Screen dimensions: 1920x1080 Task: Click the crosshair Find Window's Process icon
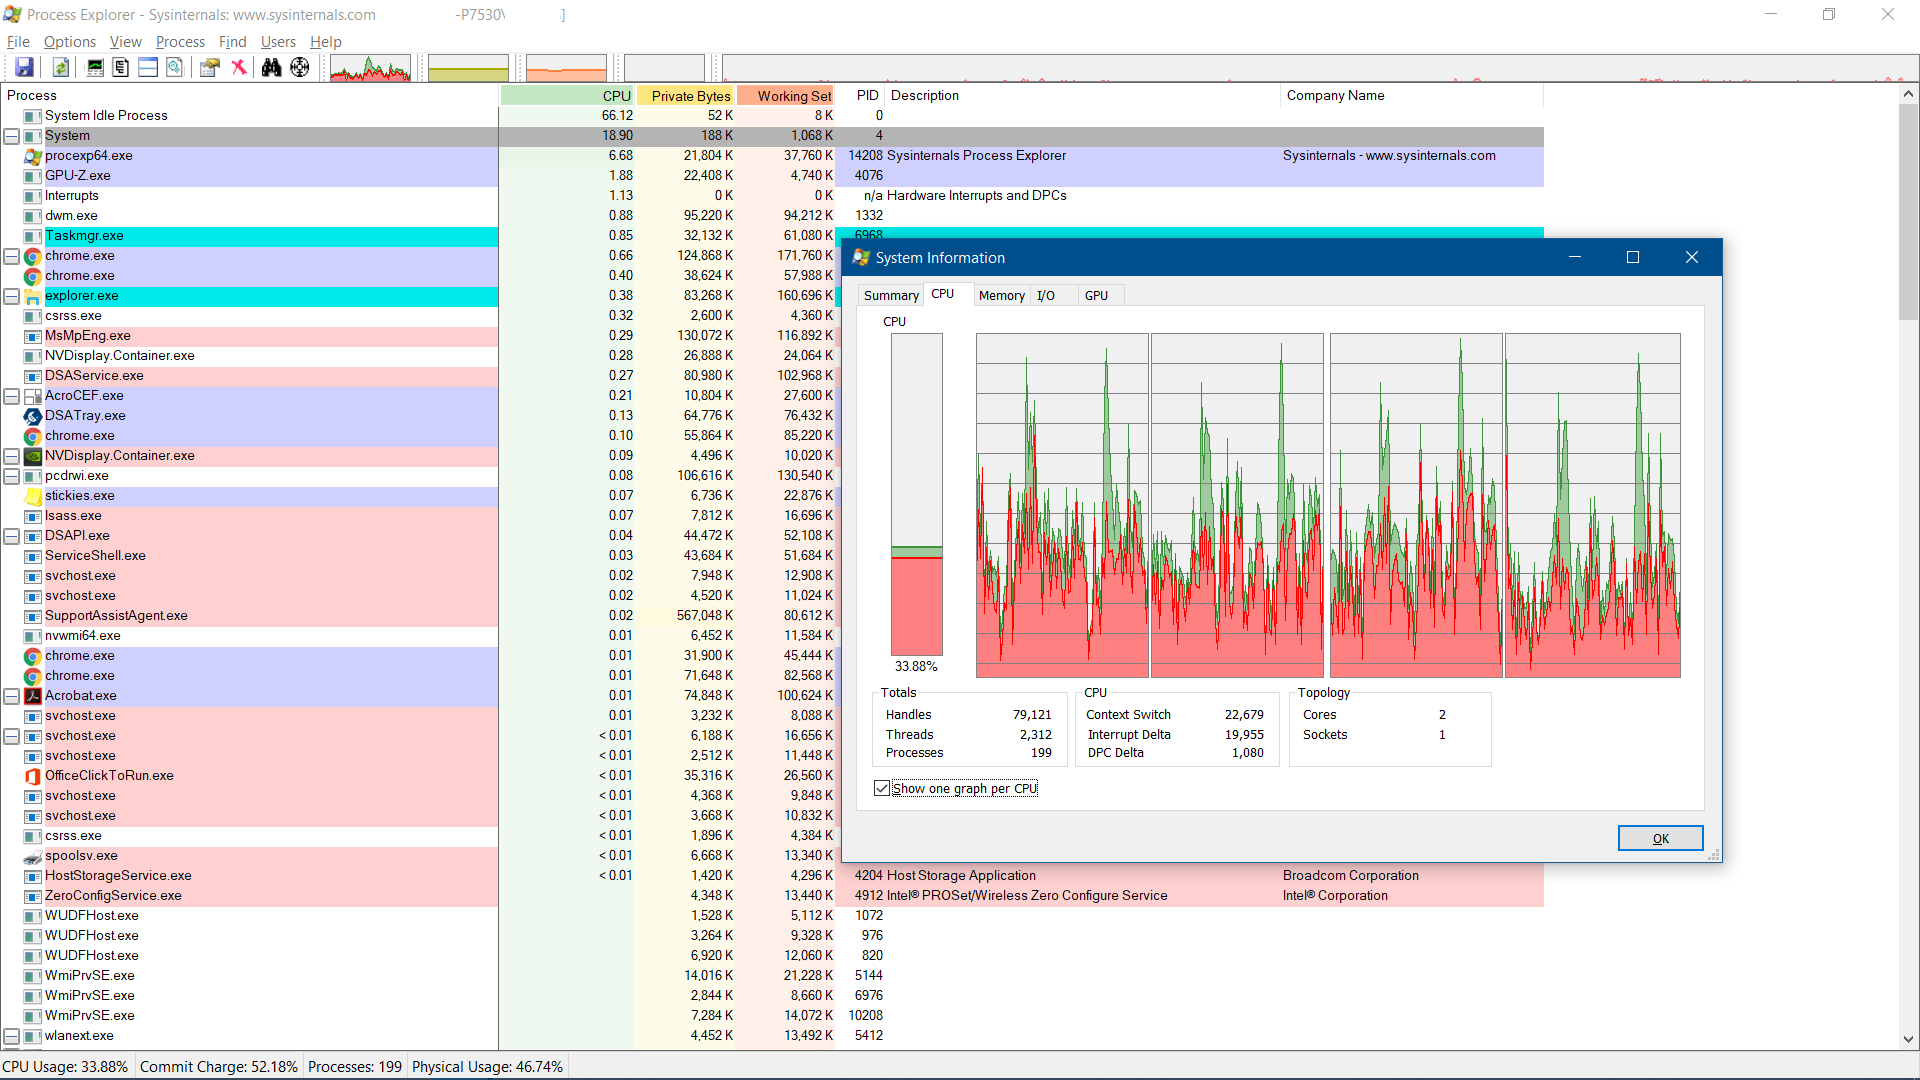pyautogui.click(x=300, y=67)
